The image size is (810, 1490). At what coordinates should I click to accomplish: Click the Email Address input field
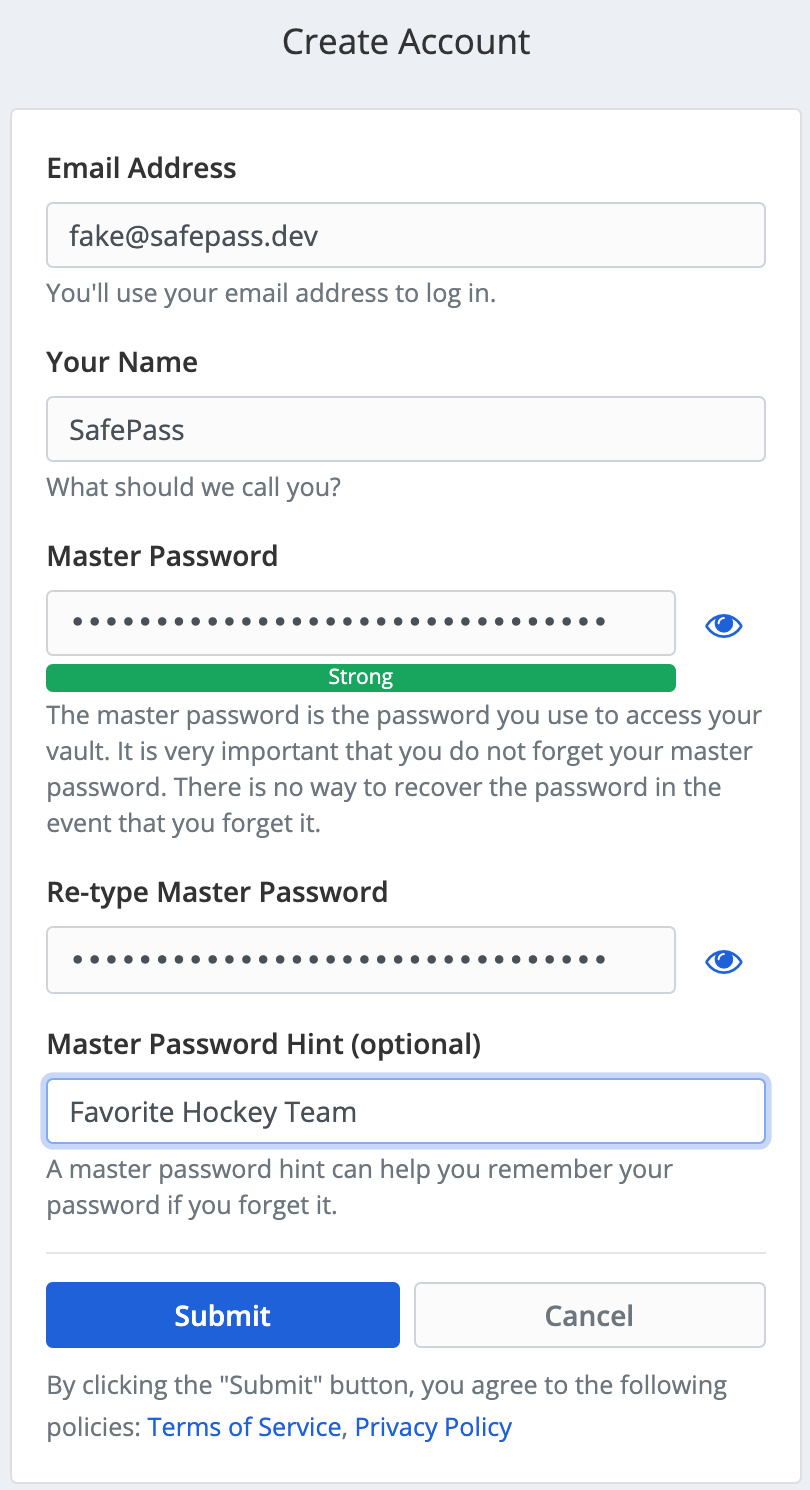coord(405,235)
